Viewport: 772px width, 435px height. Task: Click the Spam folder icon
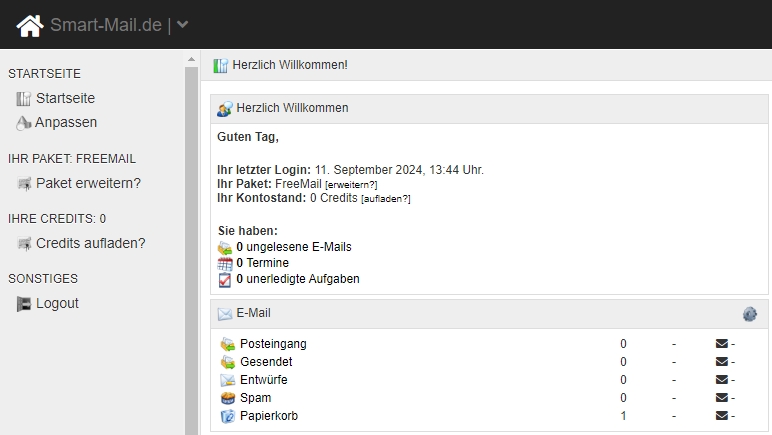(x=227, y=398)
